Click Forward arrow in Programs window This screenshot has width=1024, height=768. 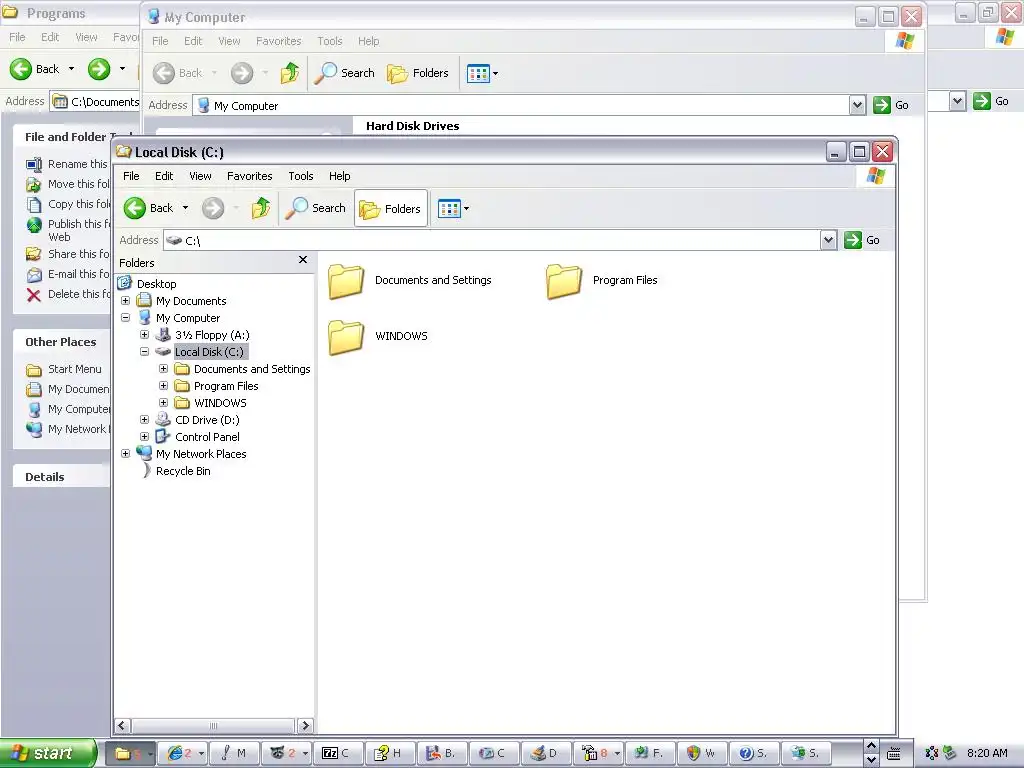click(99, 69)
